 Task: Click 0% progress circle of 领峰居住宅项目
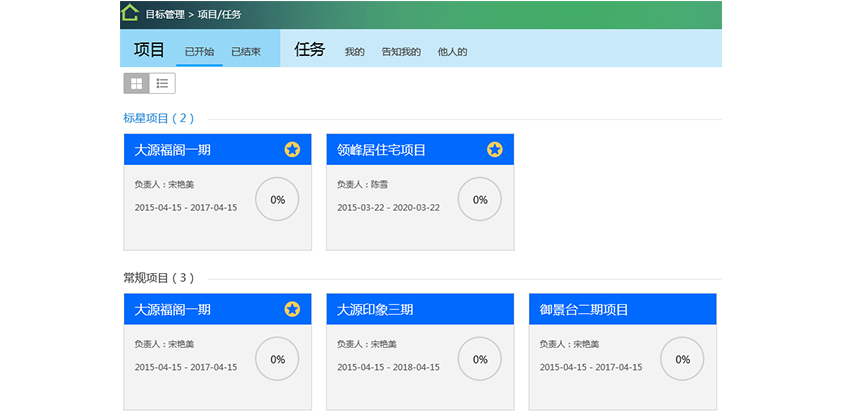coord(480,199)
